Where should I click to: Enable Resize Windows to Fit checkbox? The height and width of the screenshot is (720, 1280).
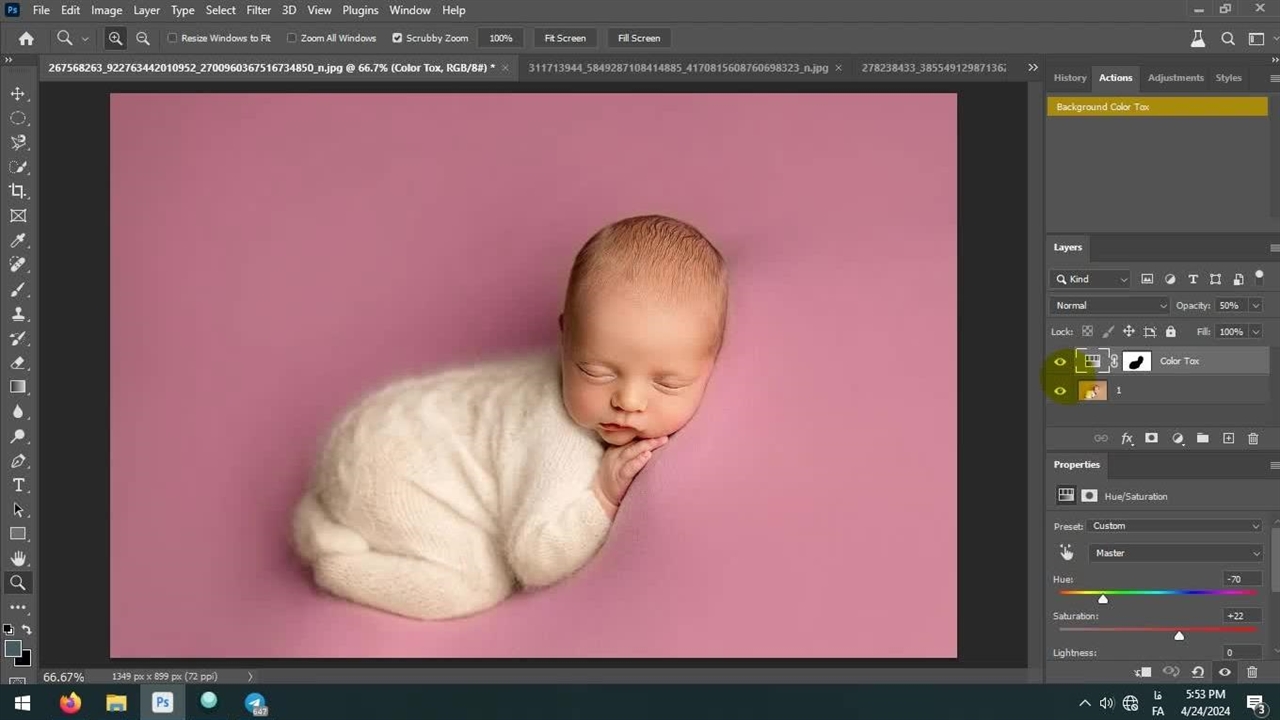coord(173,38)
